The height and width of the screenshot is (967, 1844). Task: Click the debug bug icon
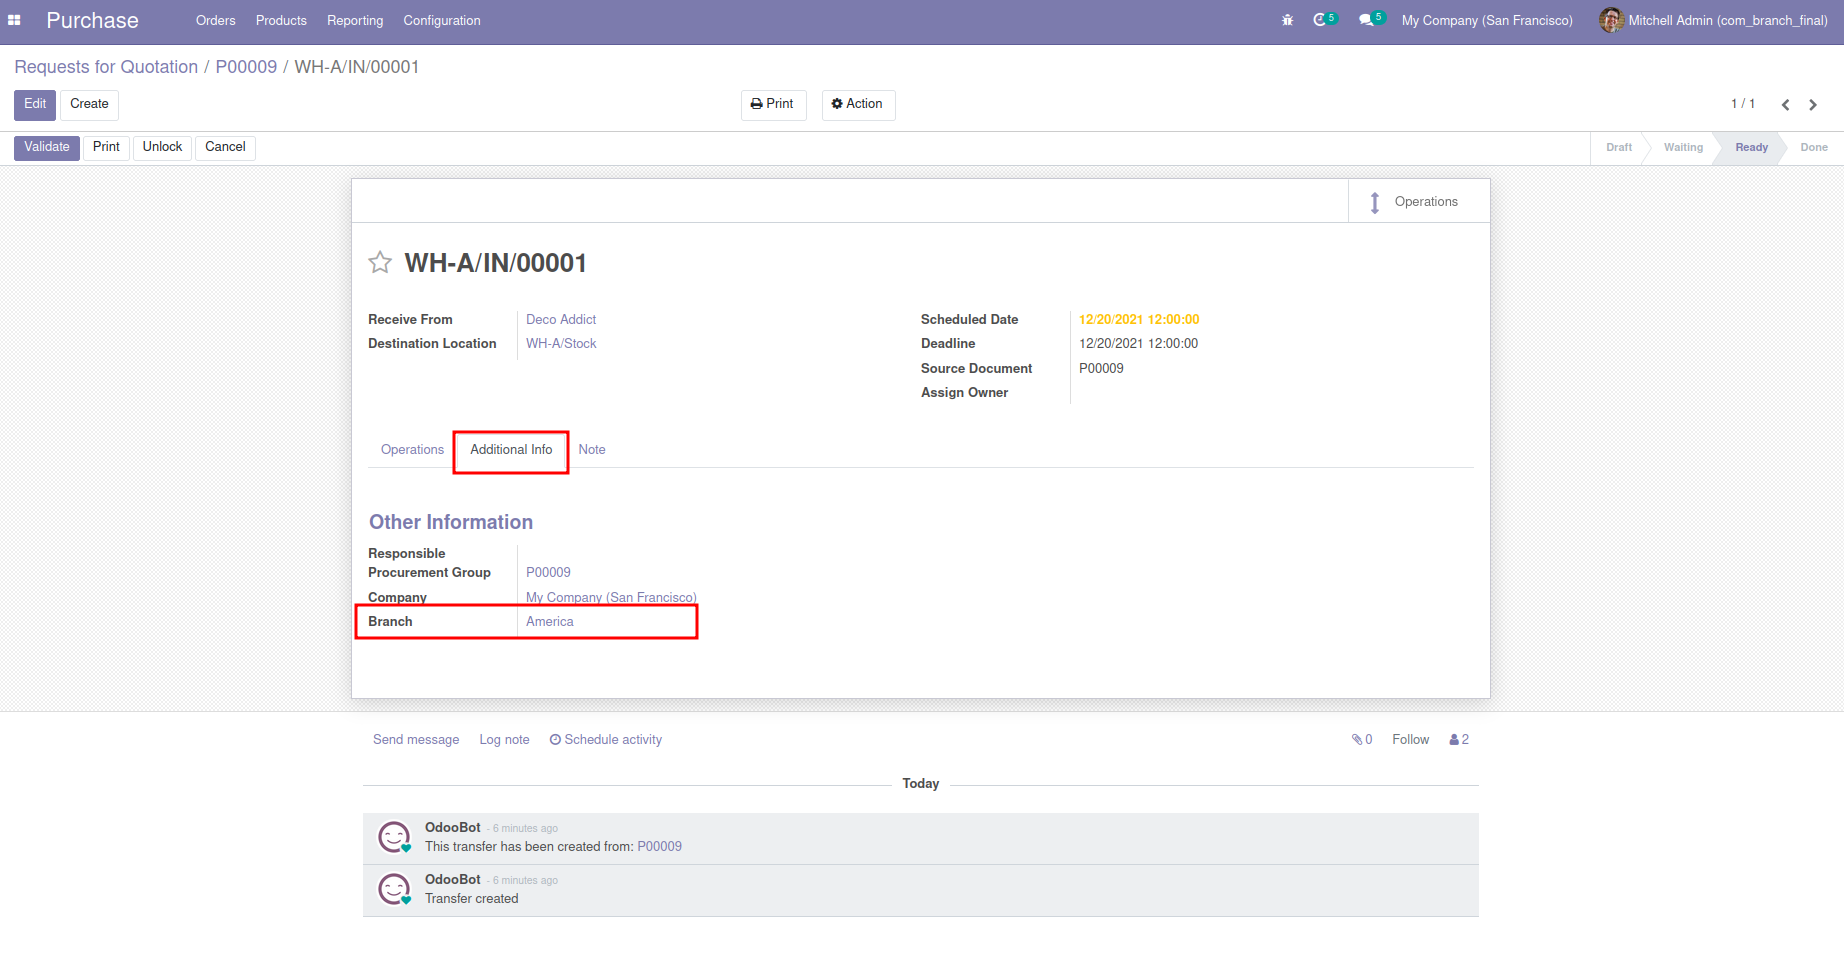tap(1287, 20)
